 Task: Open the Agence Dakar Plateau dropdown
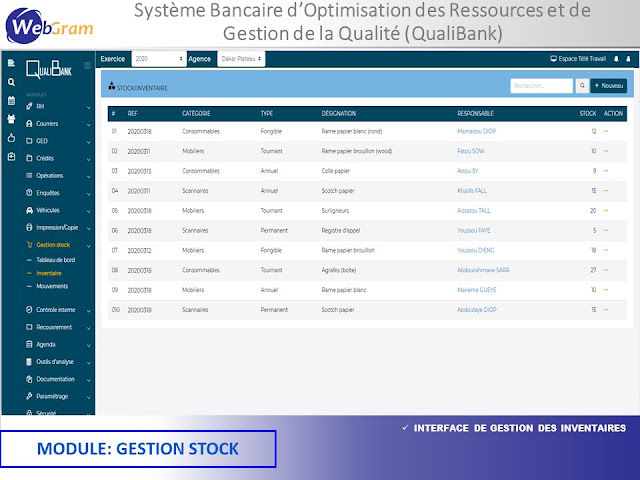[x=241, y=59]
